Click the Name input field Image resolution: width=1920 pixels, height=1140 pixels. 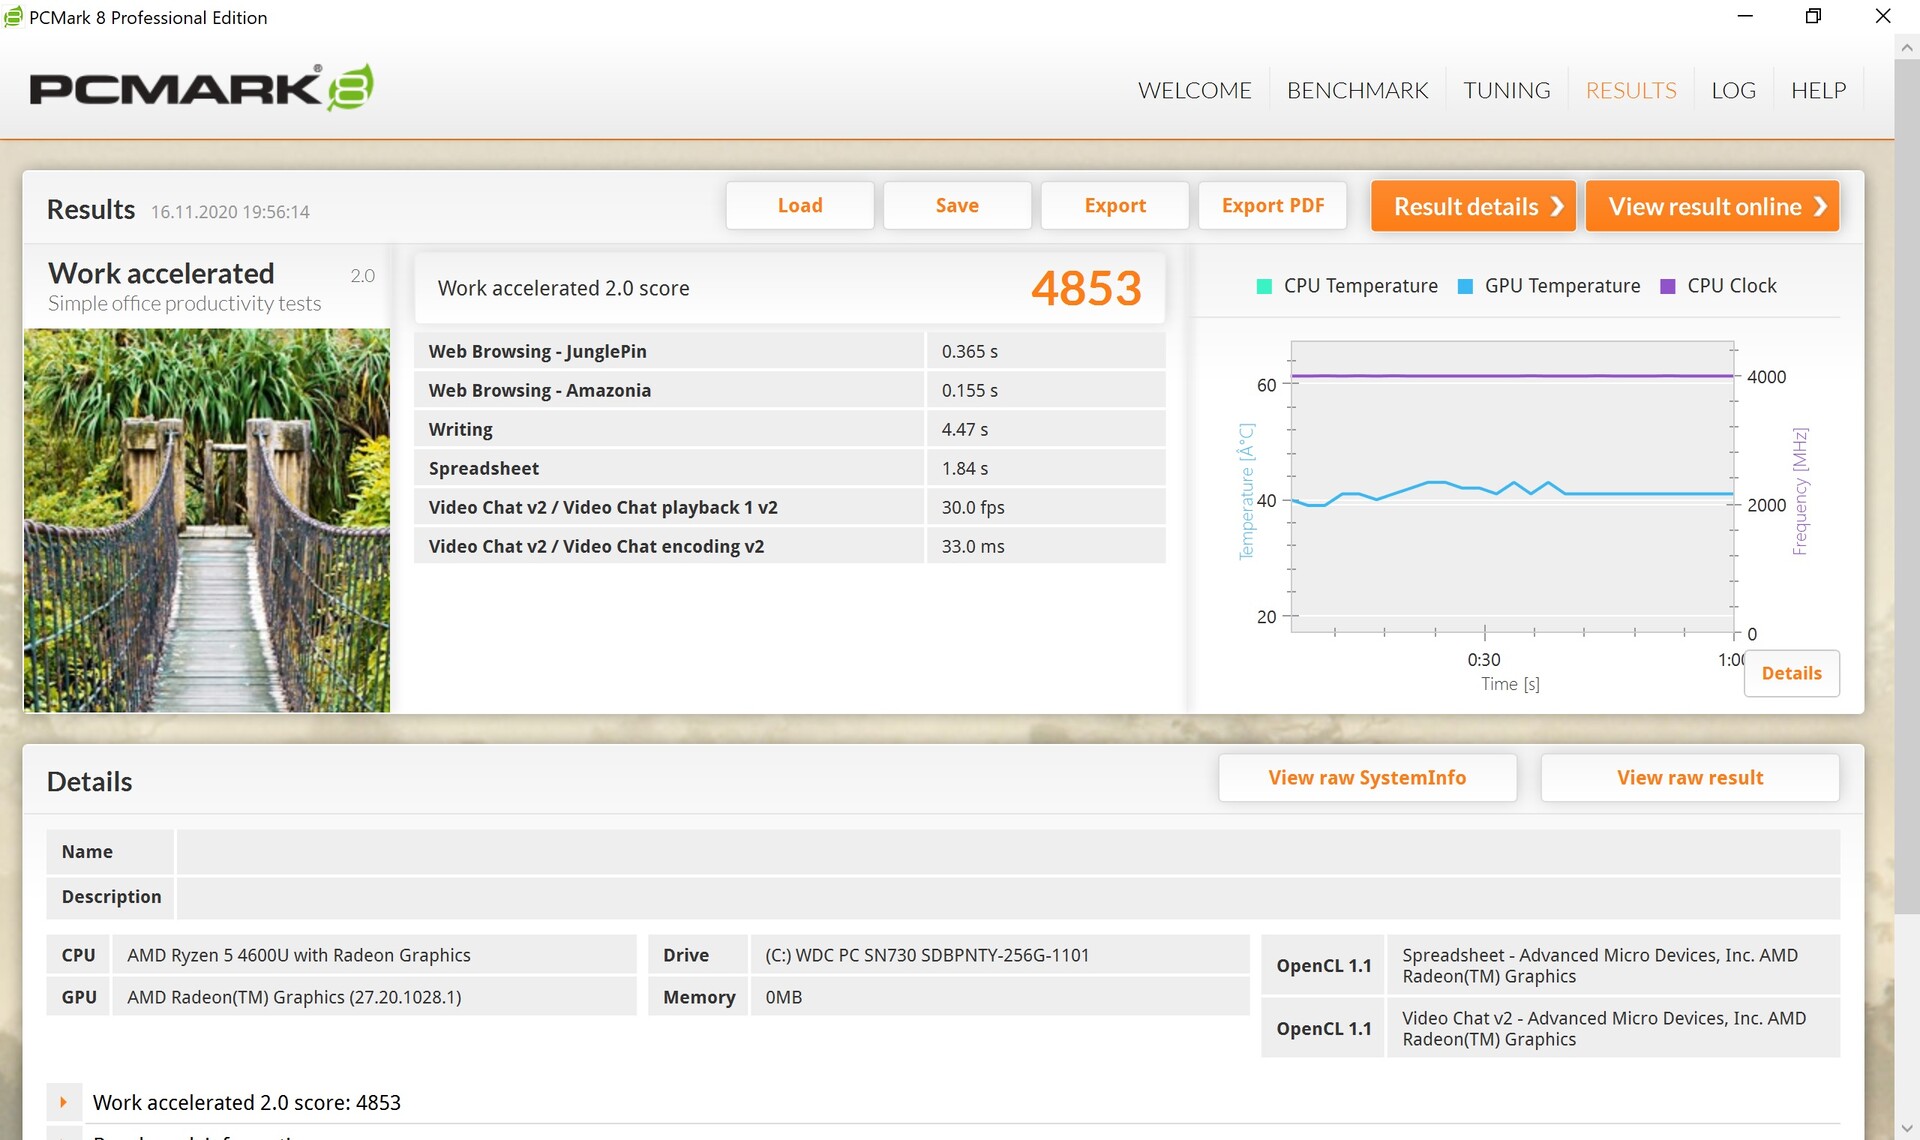coord(1007,852)
